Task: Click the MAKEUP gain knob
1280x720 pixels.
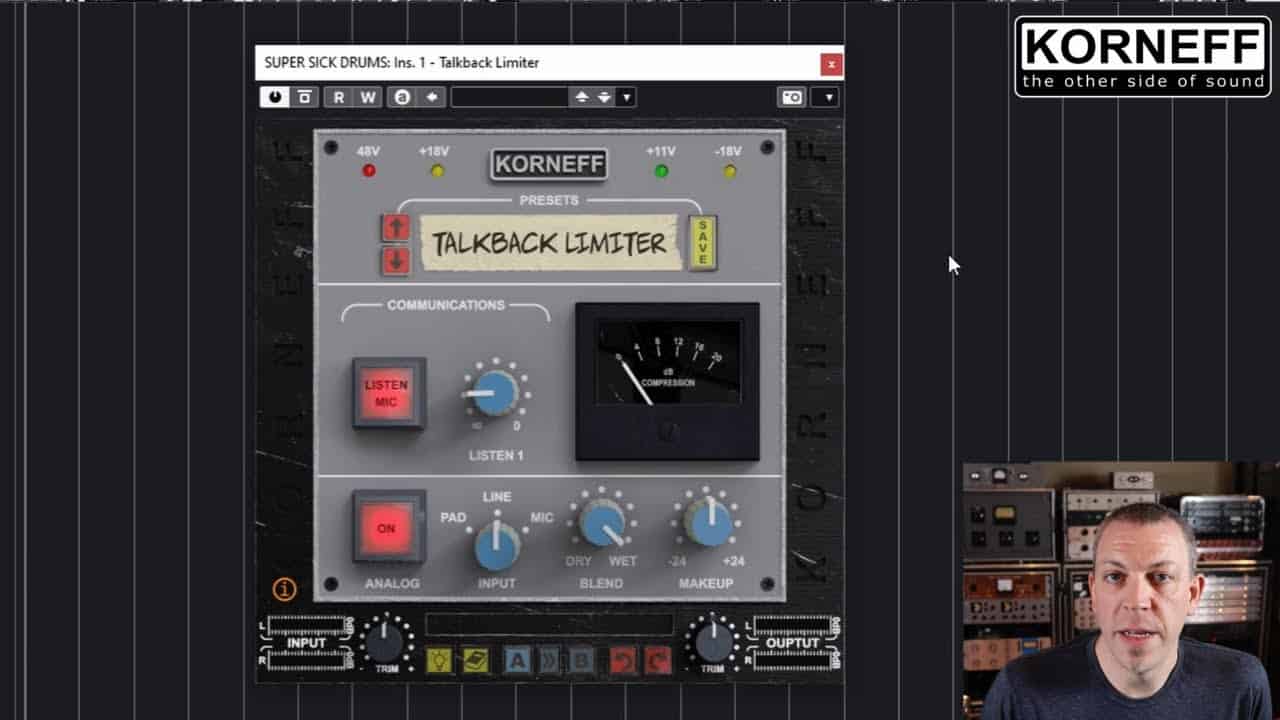Action: coord(709,522)
